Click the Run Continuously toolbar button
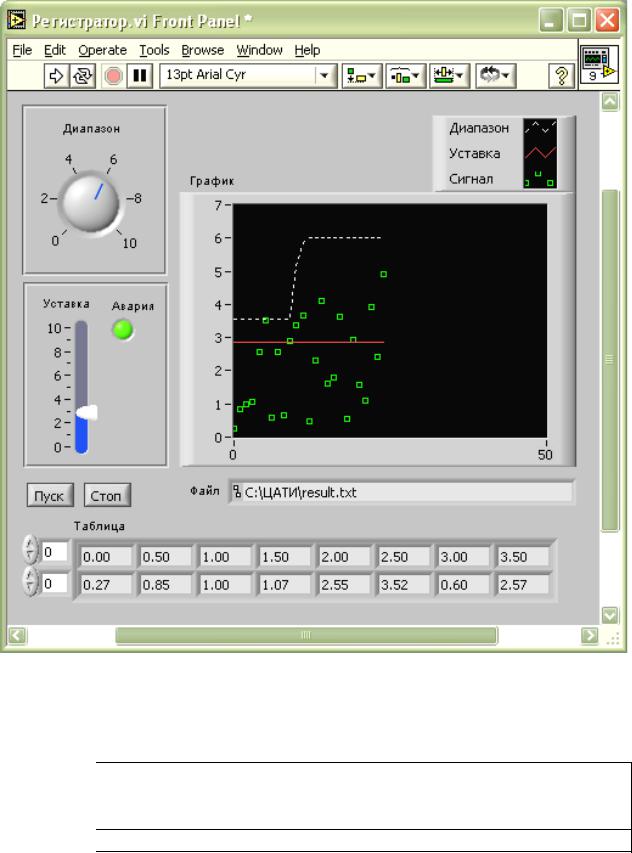 pyautogui.click(x=83, y=76)
